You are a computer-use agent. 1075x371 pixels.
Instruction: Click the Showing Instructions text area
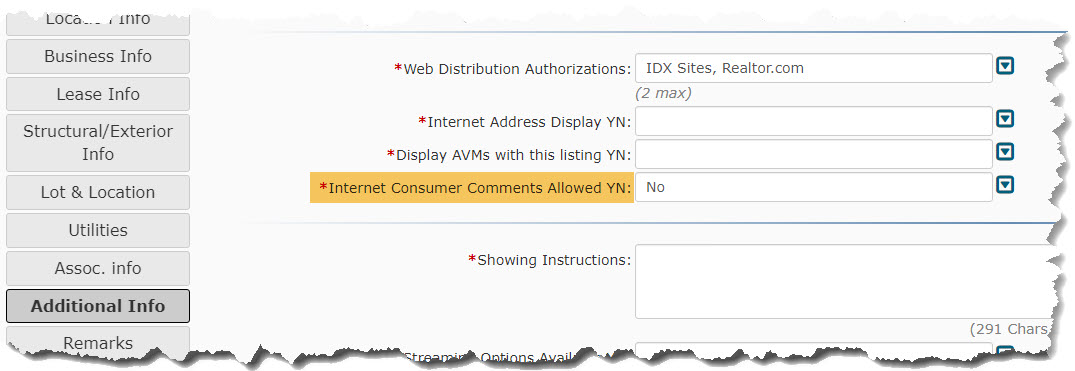click(843, 282)
